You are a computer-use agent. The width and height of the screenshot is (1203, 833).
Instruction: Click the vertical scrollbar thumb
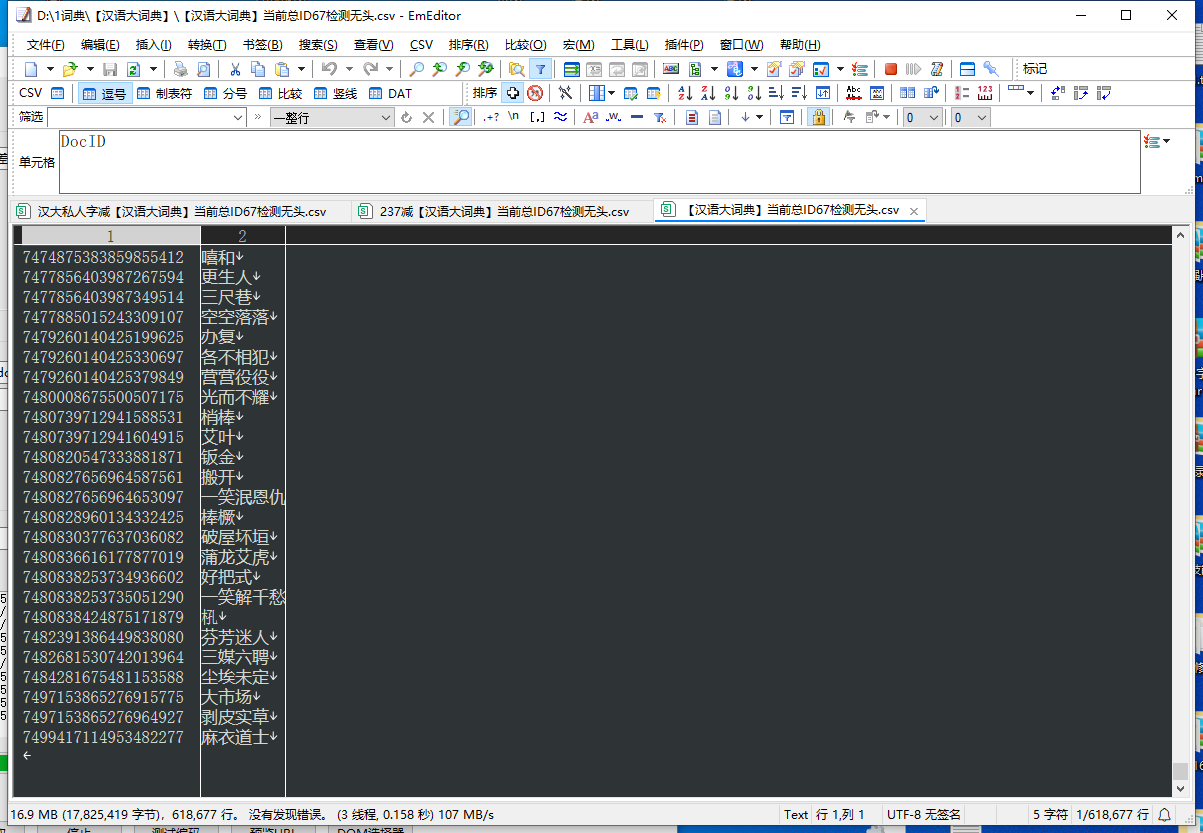1180,771
